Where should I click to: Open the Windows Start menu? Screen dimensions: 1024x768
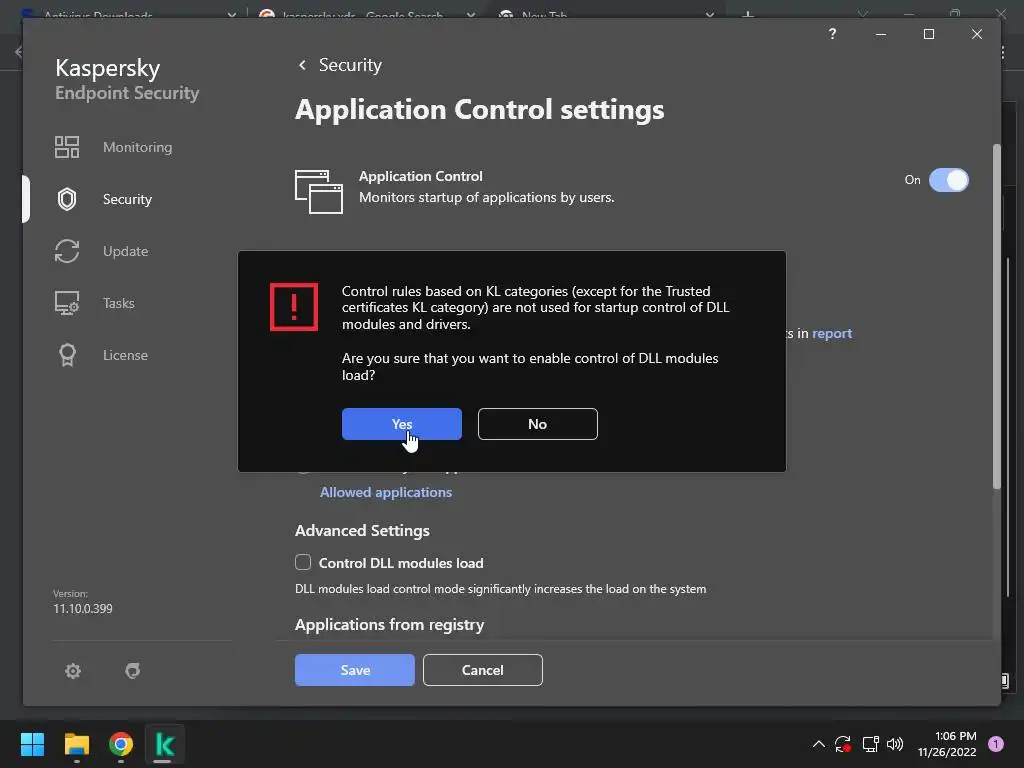[x=32, y=744]
